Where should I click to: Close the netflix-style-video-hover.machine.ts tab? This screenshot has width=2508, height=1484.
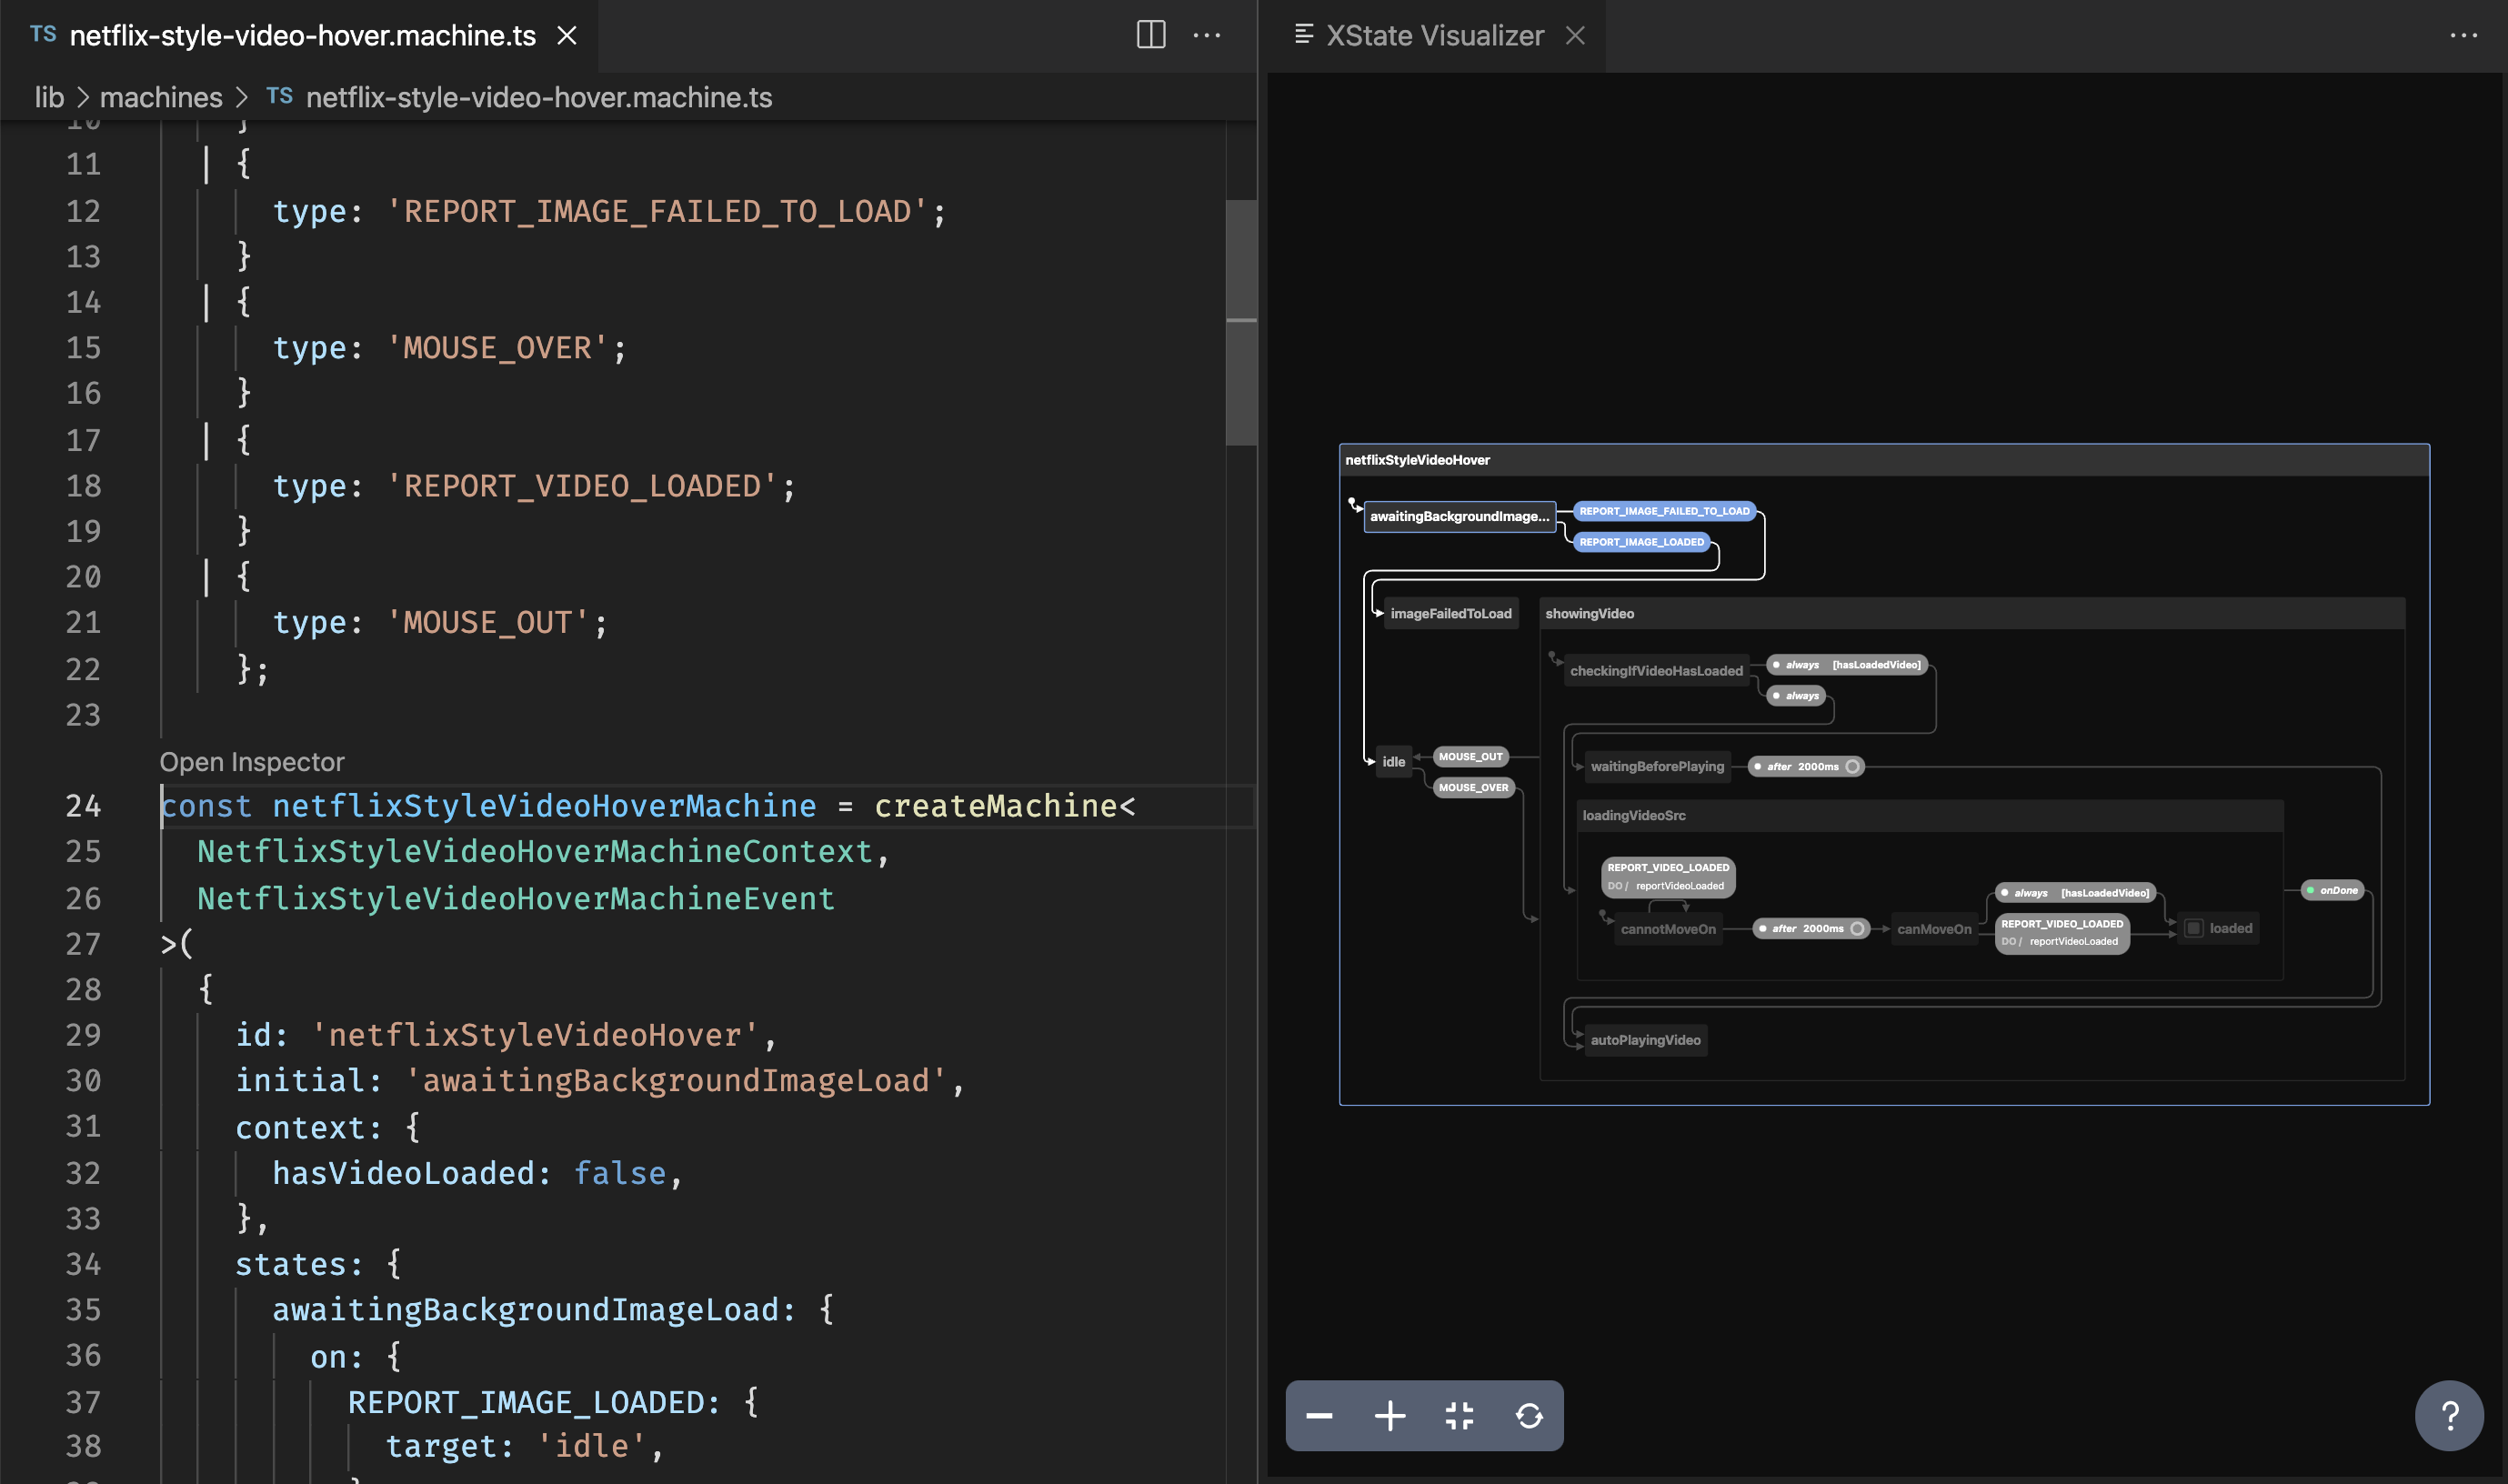point(567,36)
